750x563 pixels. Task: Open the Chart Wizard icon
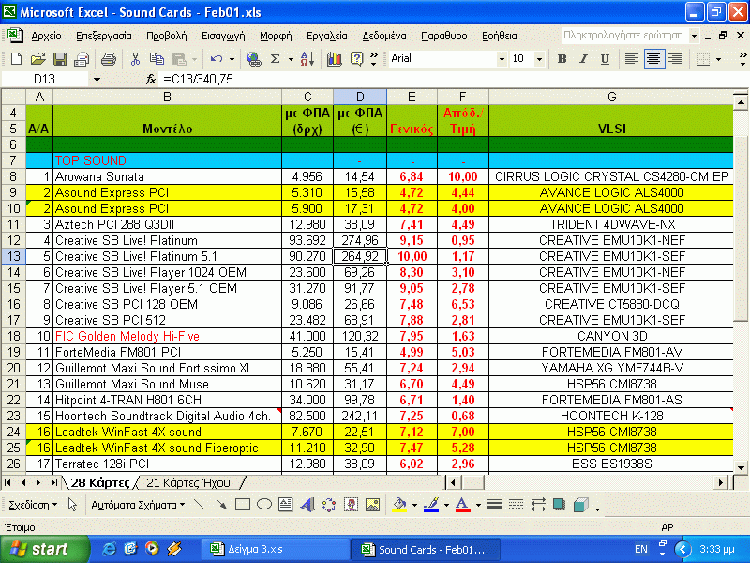click(x=334, y=59)
